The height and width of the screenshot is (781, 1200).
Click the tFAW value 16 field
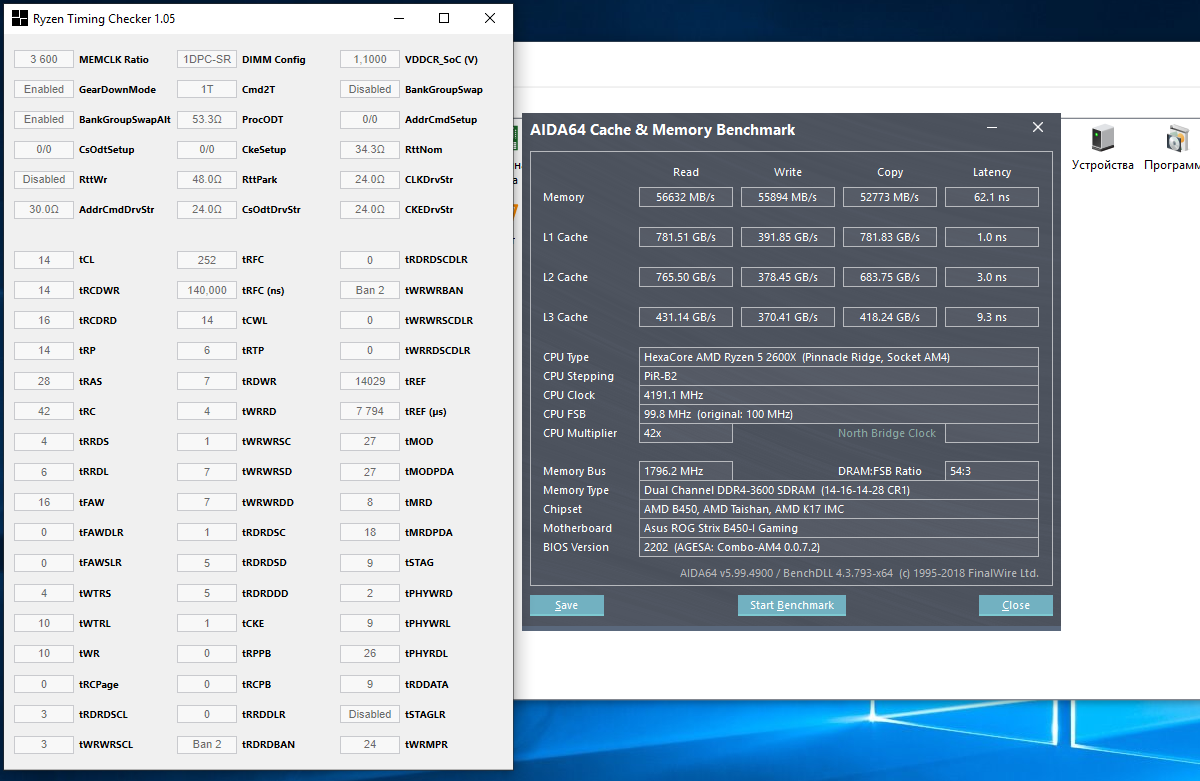click(44, 502)
